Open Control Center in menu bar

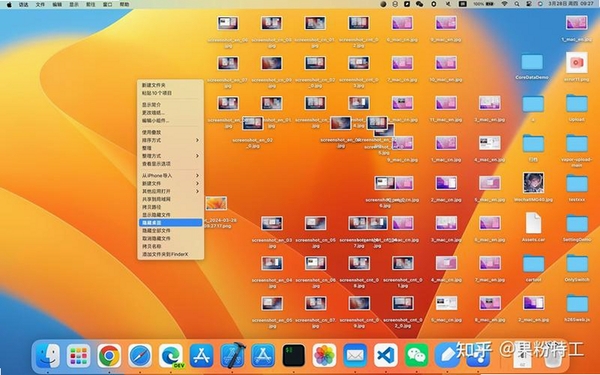point(529,4)
